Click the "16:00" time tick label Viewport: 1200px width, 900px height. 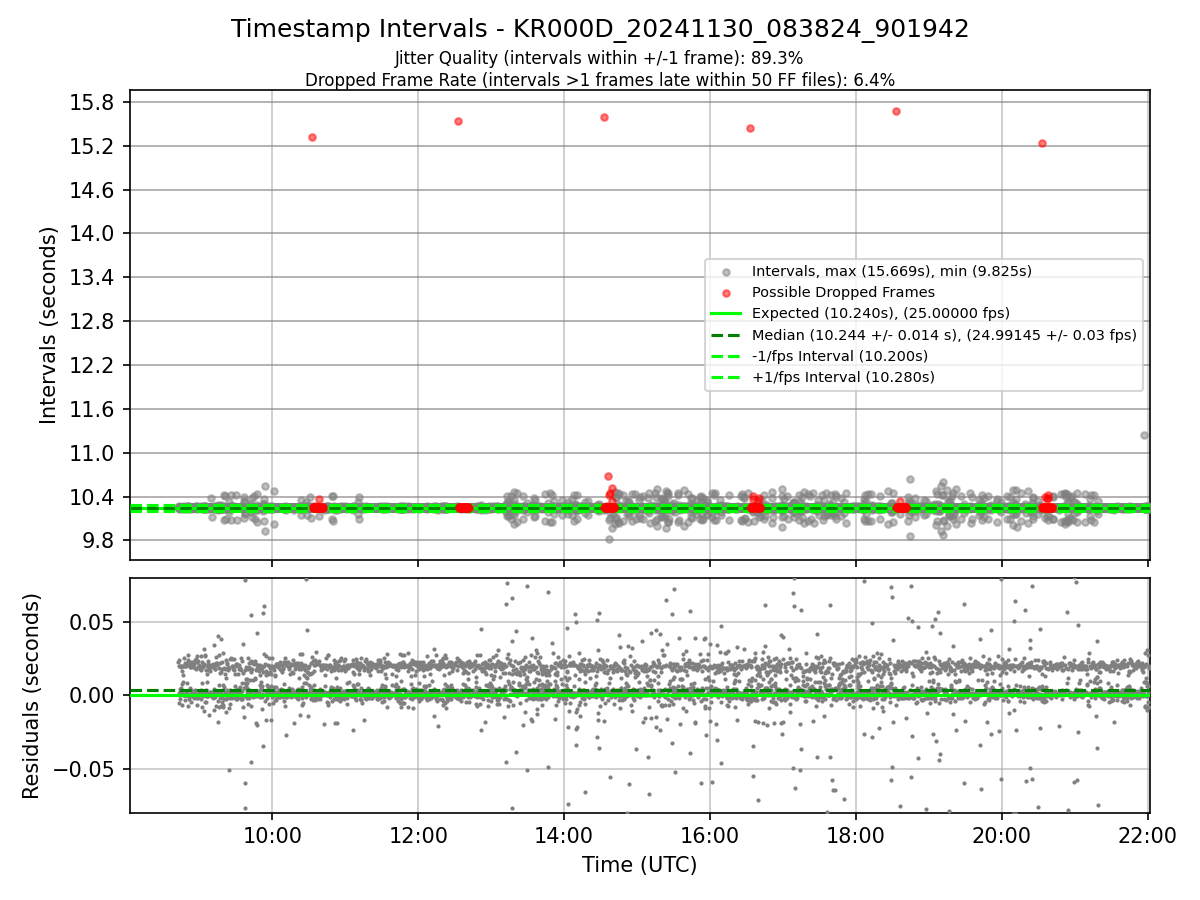[x=710, y=835]
